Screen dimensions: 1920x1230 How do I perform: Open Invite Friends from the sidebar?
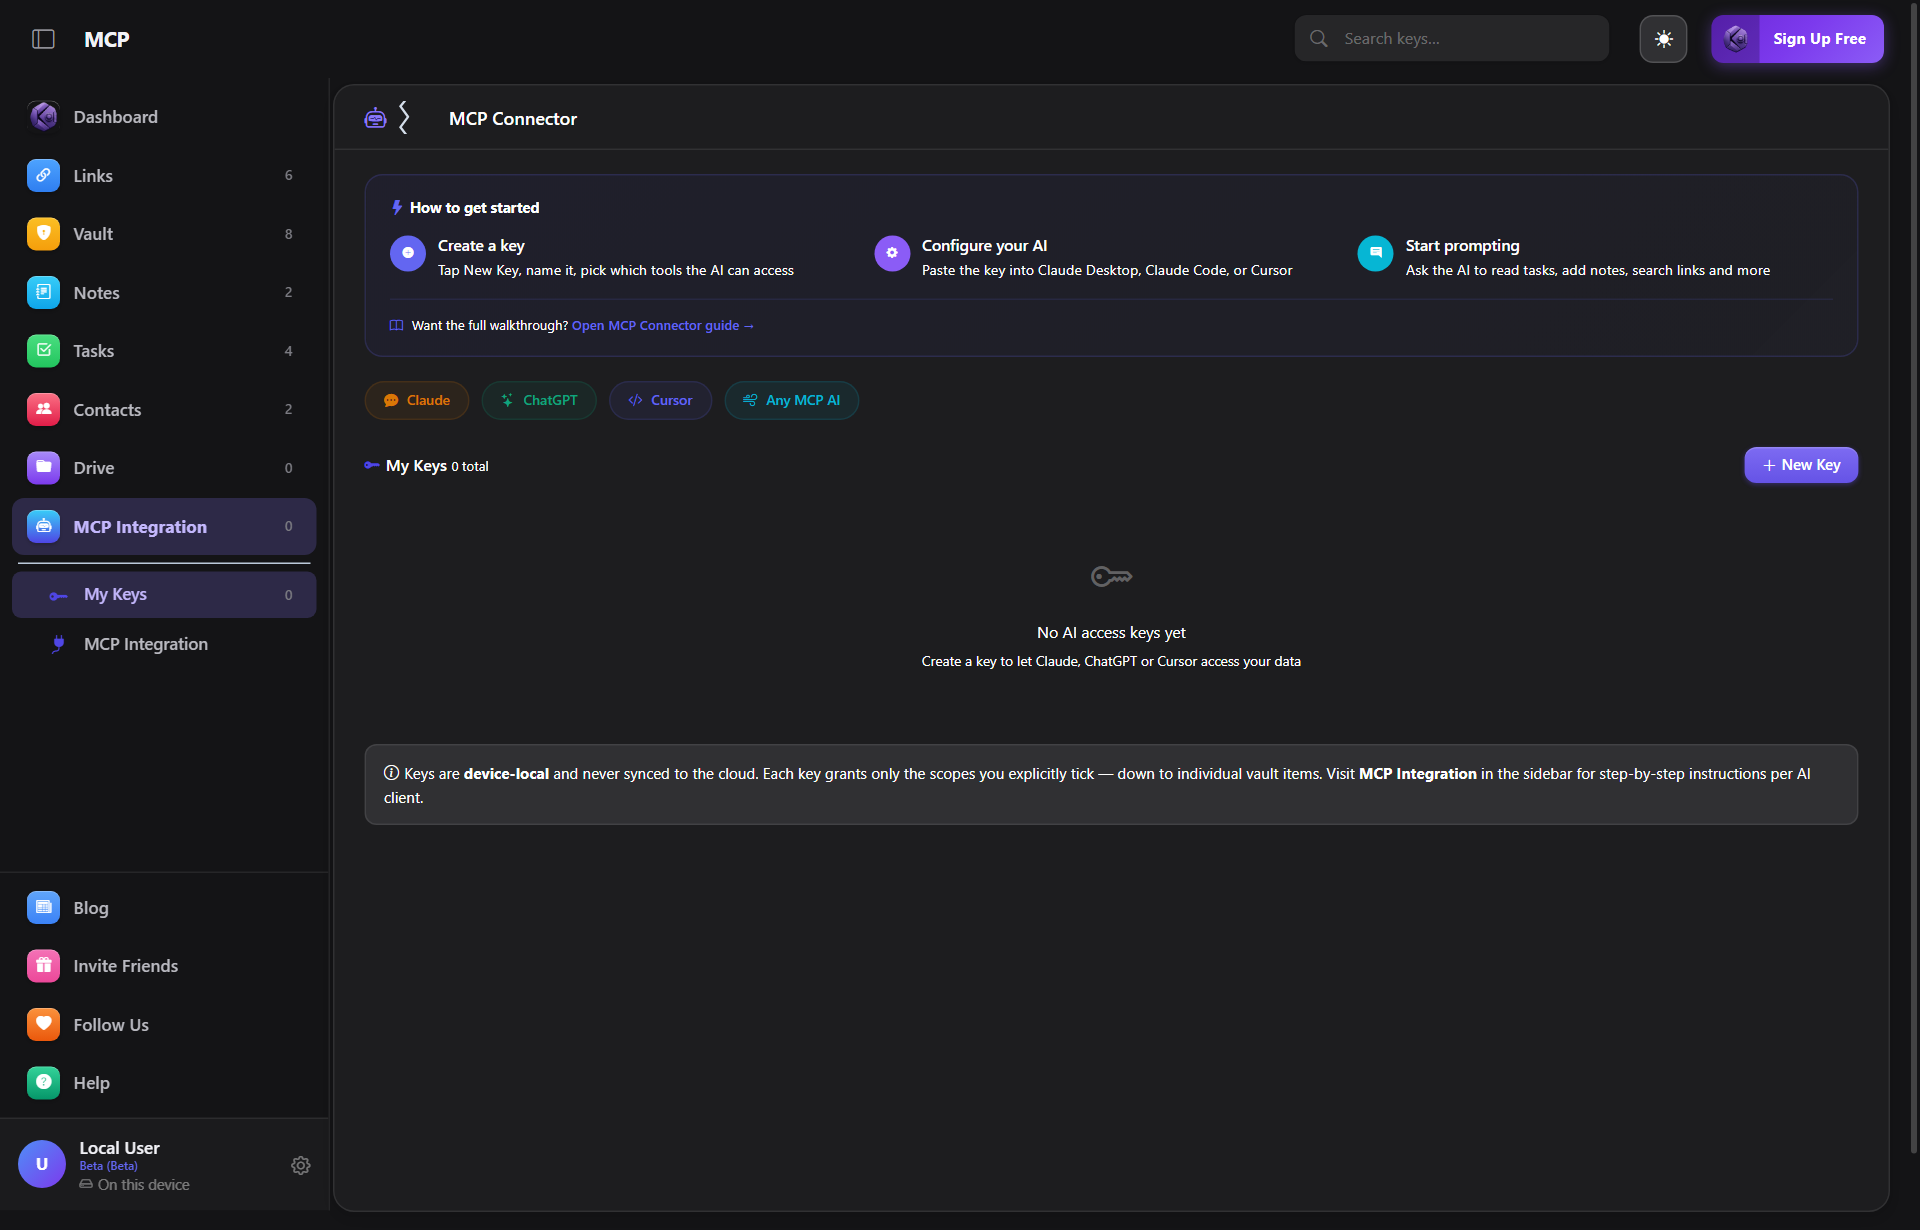click(164, 966)
